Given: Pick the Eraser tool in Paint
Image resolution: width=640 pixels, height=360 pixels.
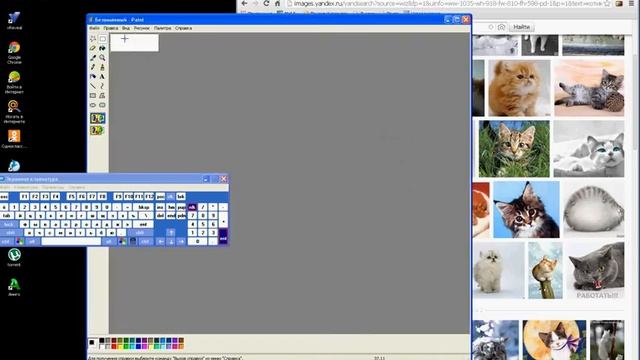Looking at the screenshot, I should pyautogui.click(x=93, y=48).
